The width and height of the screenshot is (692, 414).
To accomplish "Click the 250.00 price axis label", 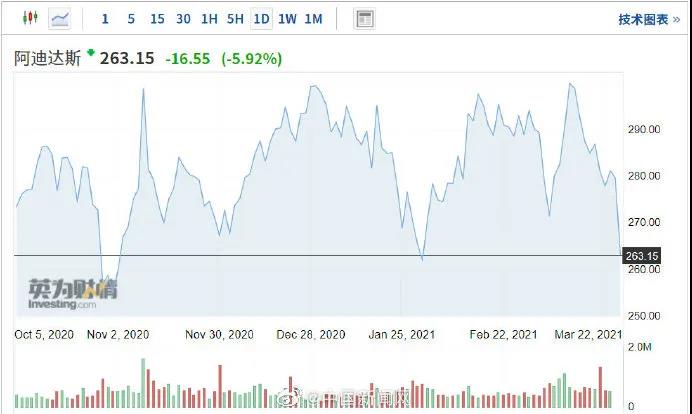I will pyautogui.click(x=644, y=316).
